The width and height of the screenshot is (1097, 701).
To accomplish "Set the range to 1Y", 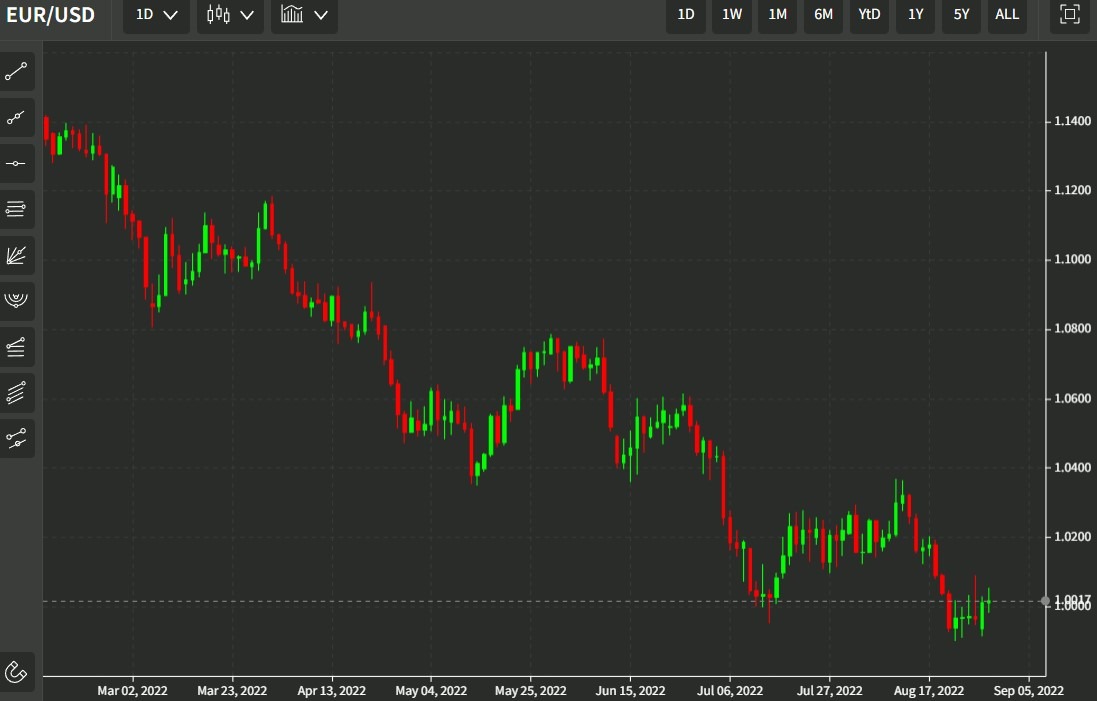I will 915,15.
